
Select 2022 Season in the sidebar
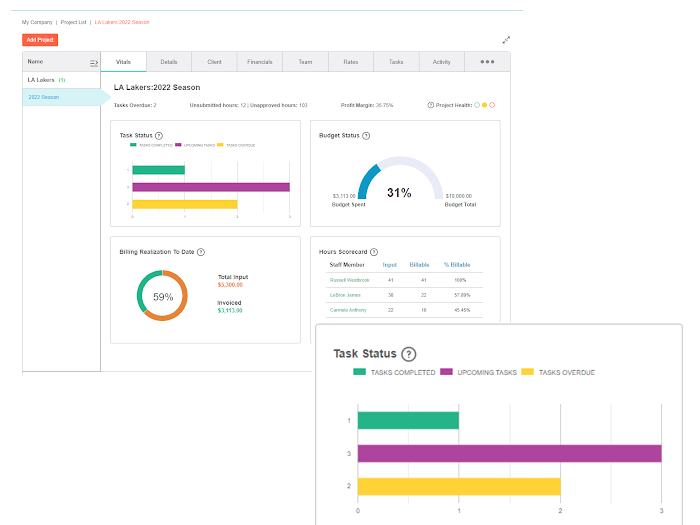pyautogui.click(x=61, y=97)
